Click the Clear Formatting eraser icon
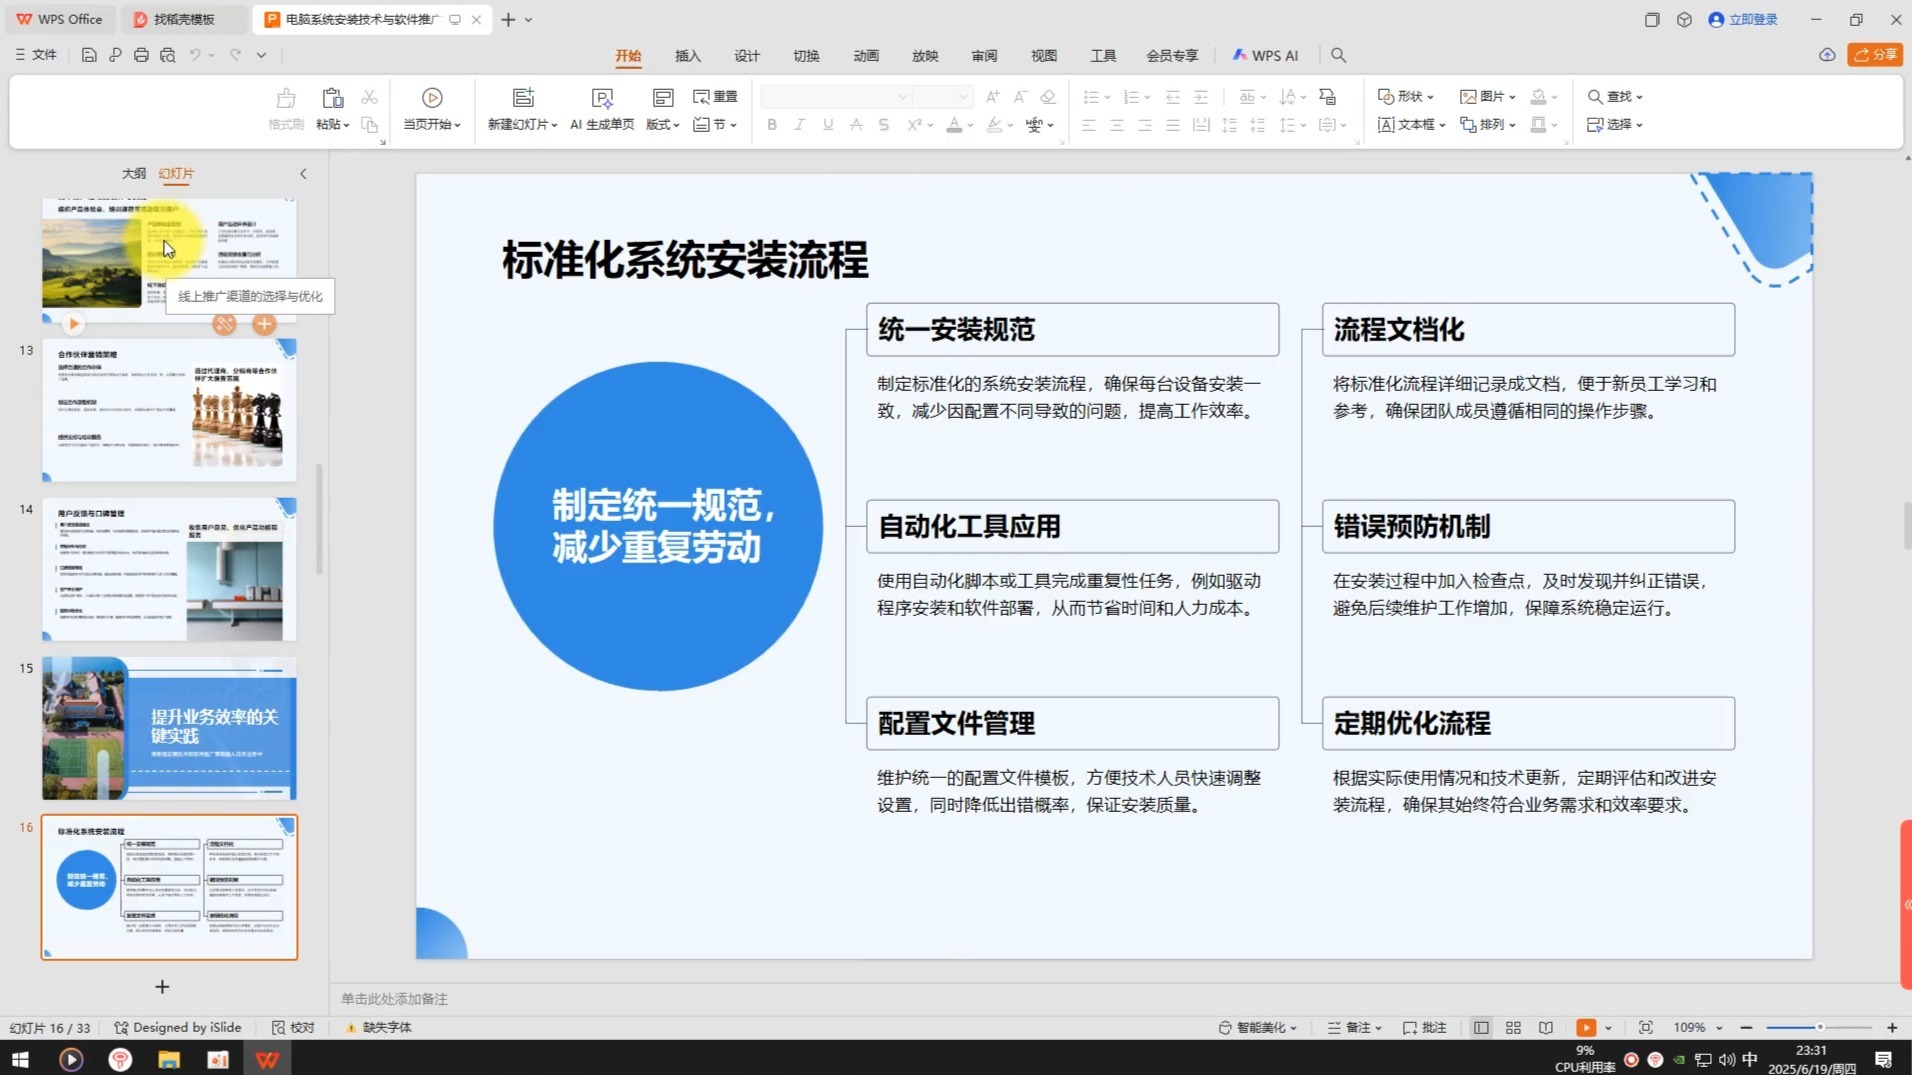The height and width of the screenshot is (1075, 1912). [x=1048, y=97]
